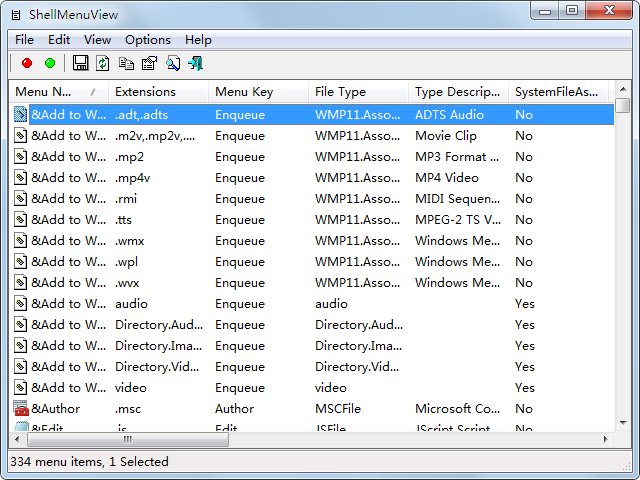
Task: Click the vertical scrollbar thumb
Action: [x=623, y=105]
